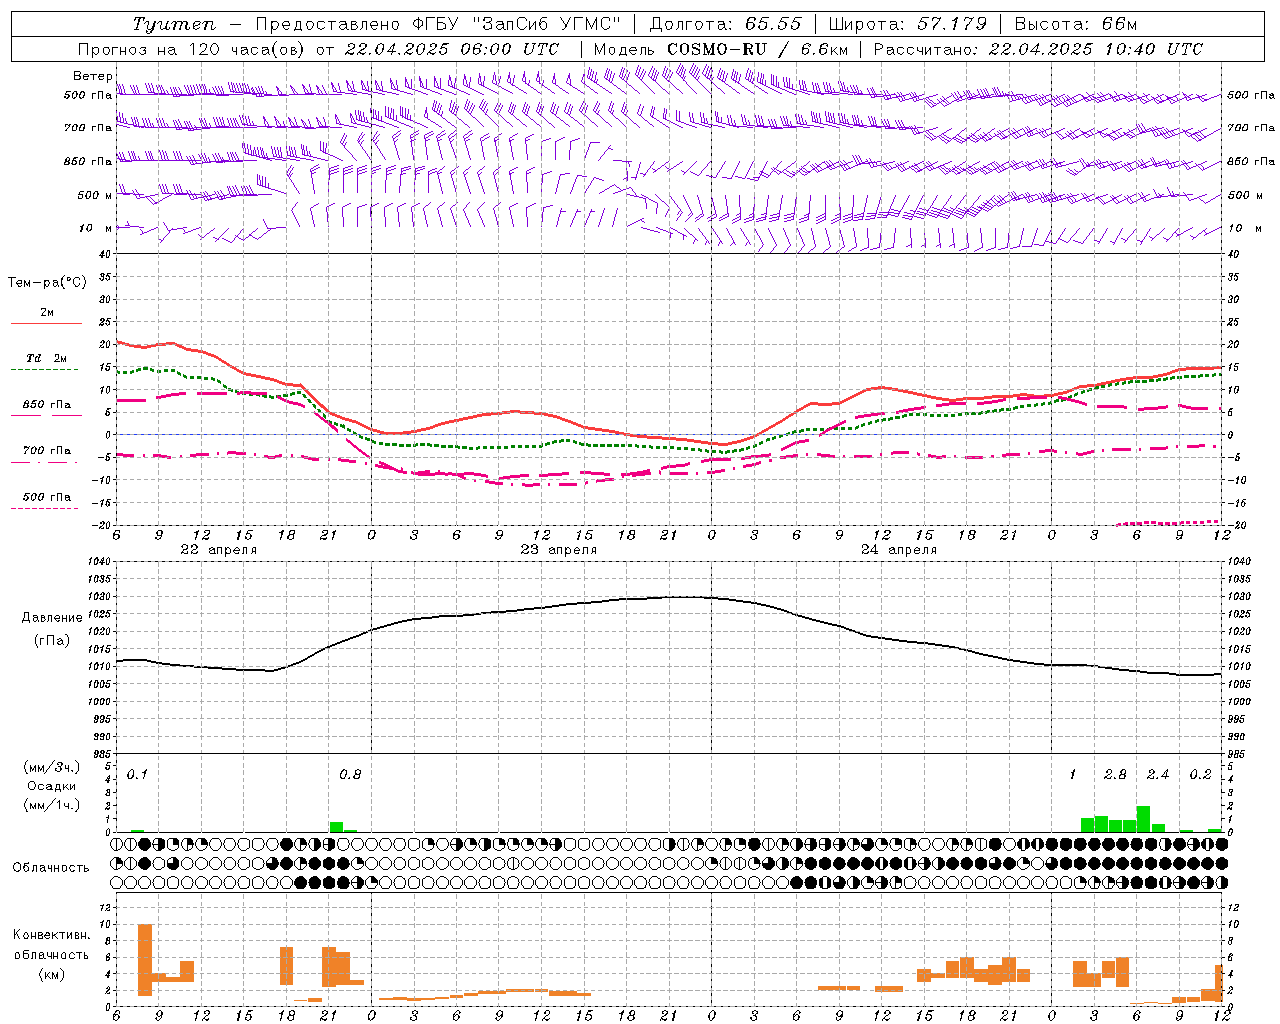Click the "(мм/1ч.)" precipitation unit label

tap(52, 805)
